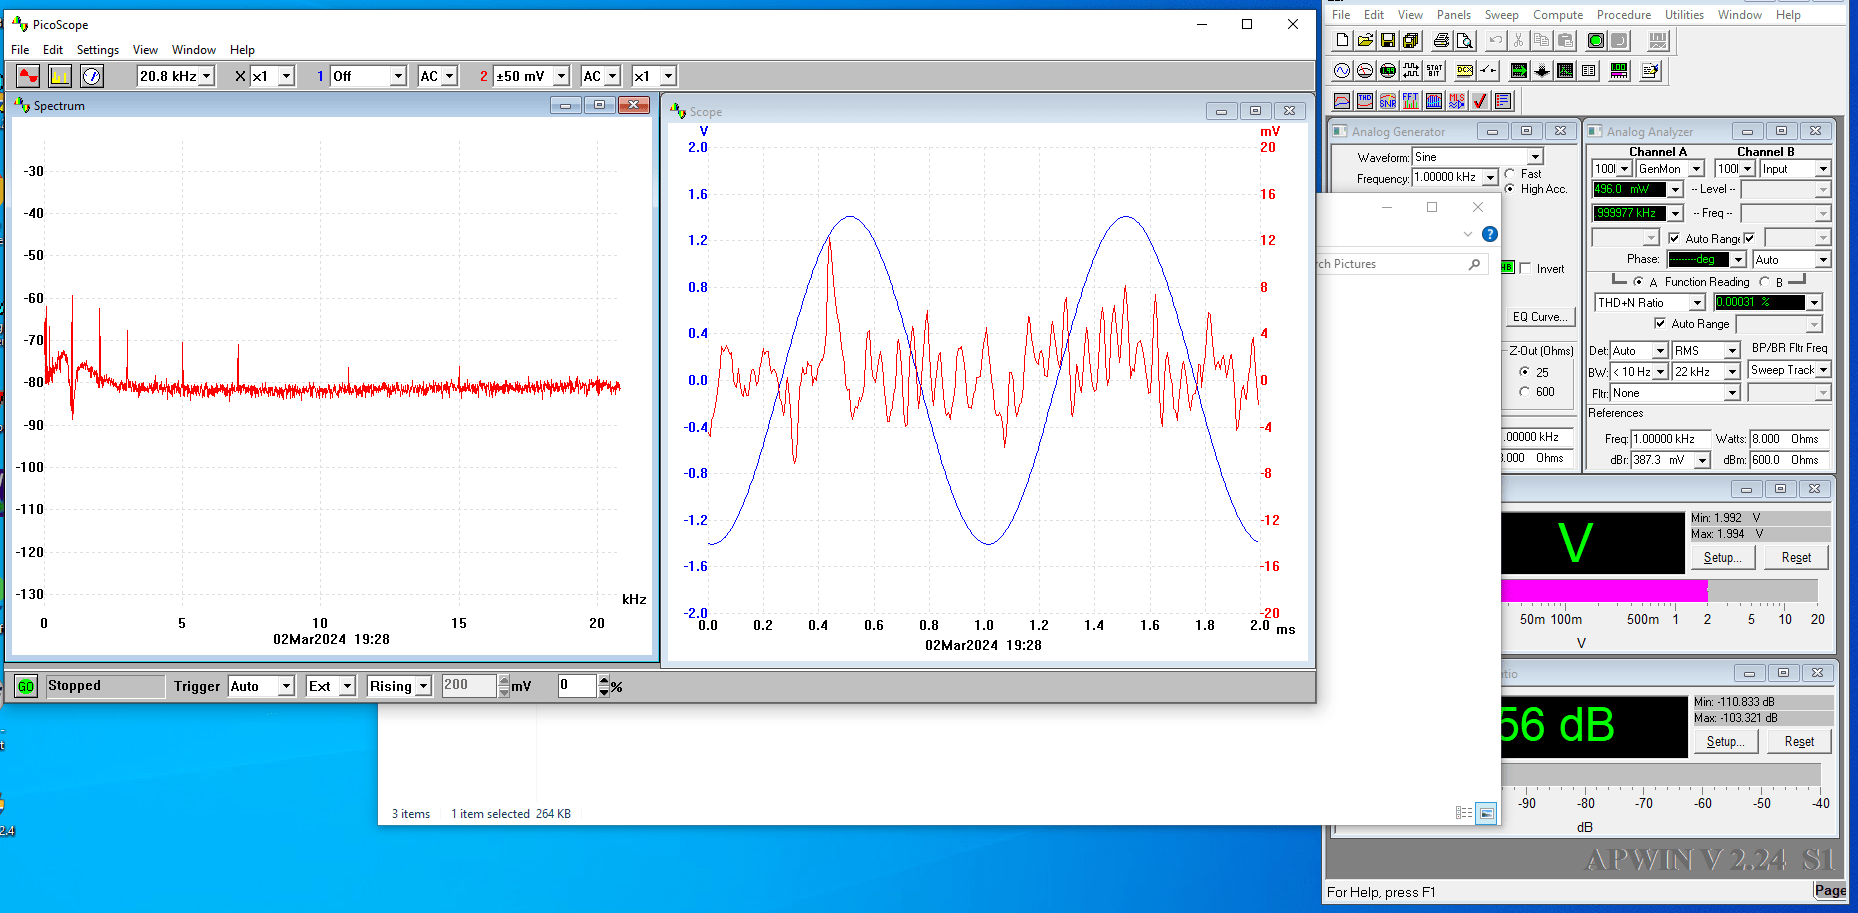Viewport: 1858px width, 913px height.
Task: Click Reset button in dB meter panel
Action: click(x=1799, y=742)
